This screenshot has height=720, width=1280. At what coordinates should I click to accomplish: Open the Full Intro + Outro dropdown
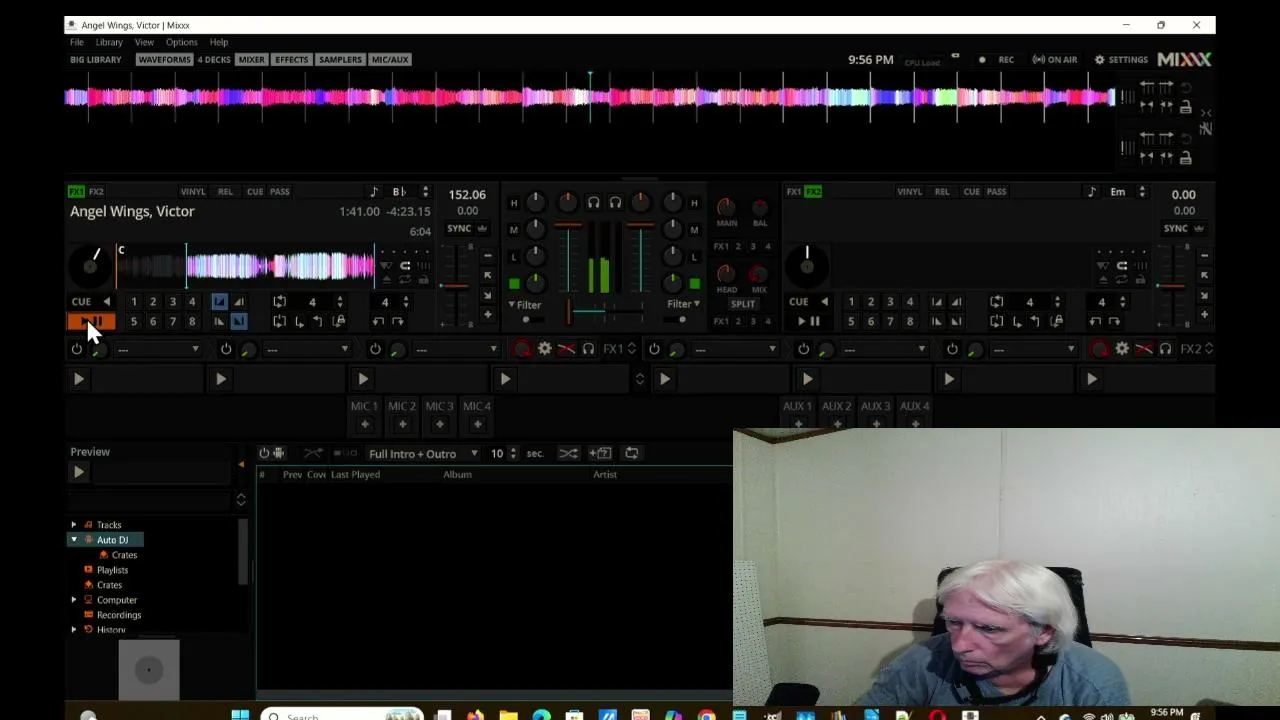coord(422,454)
